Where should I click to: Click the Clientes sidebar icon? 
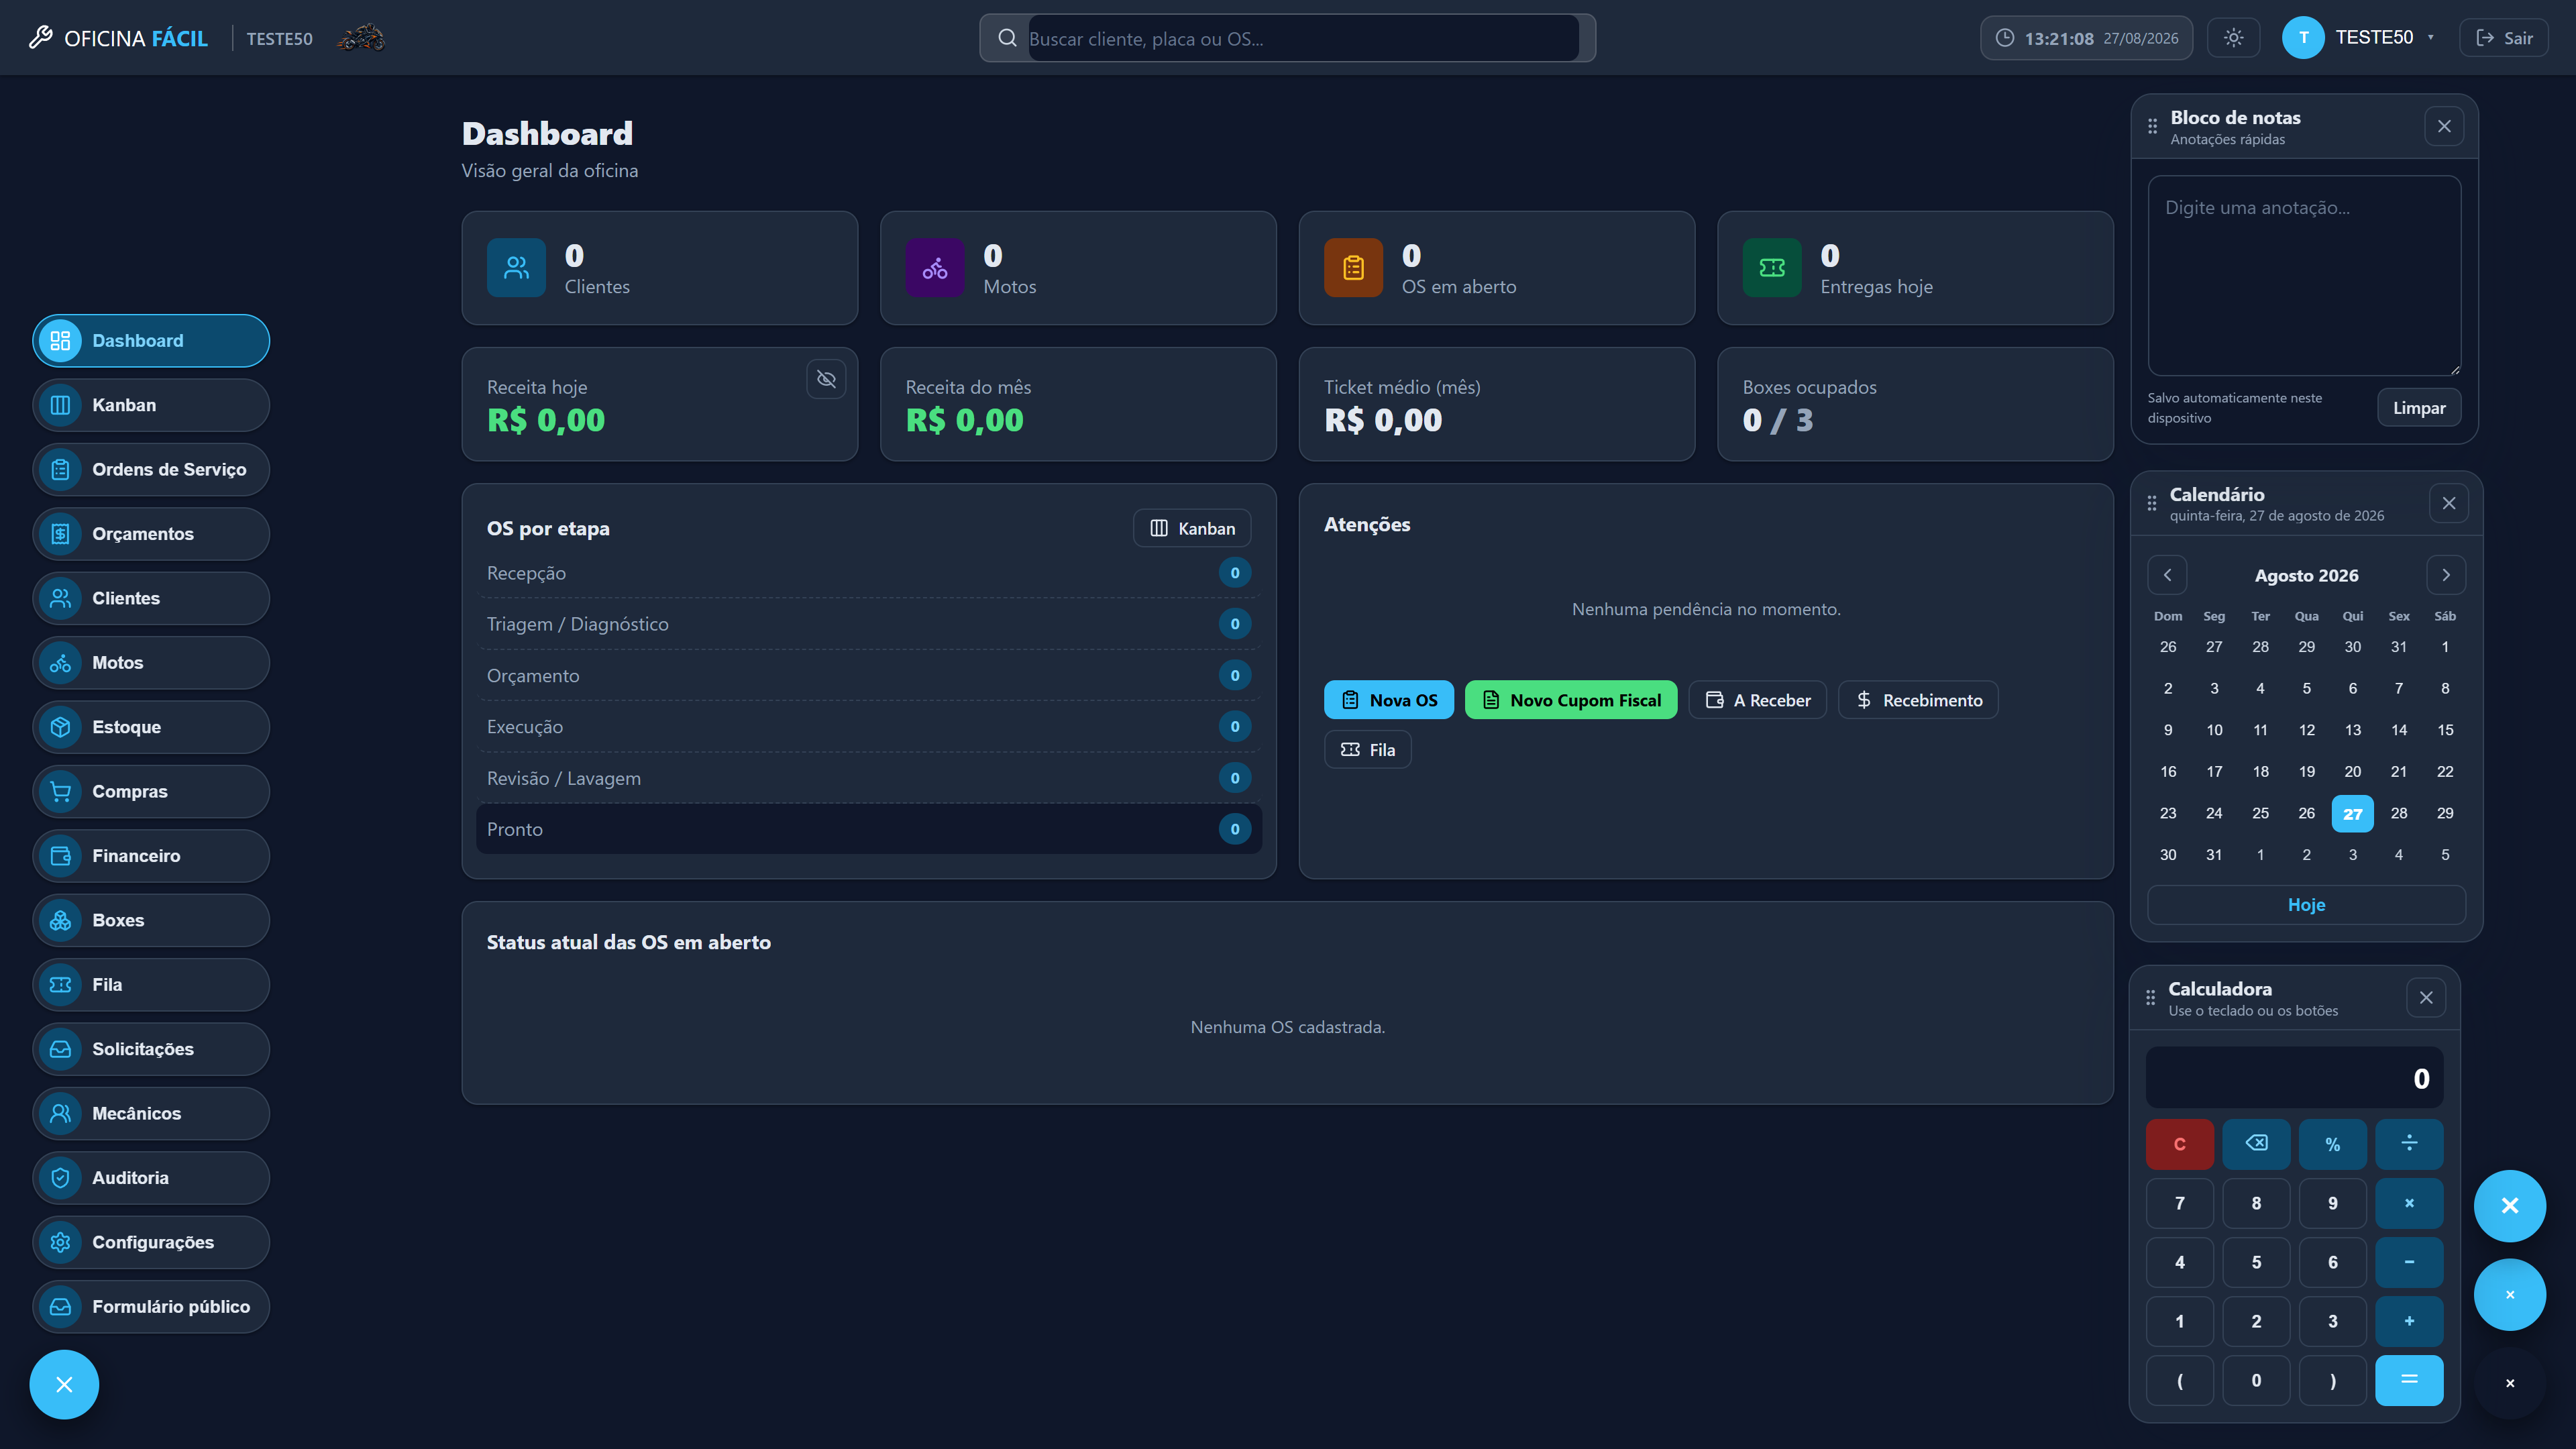pyautogui.click(x=60, y=598)
